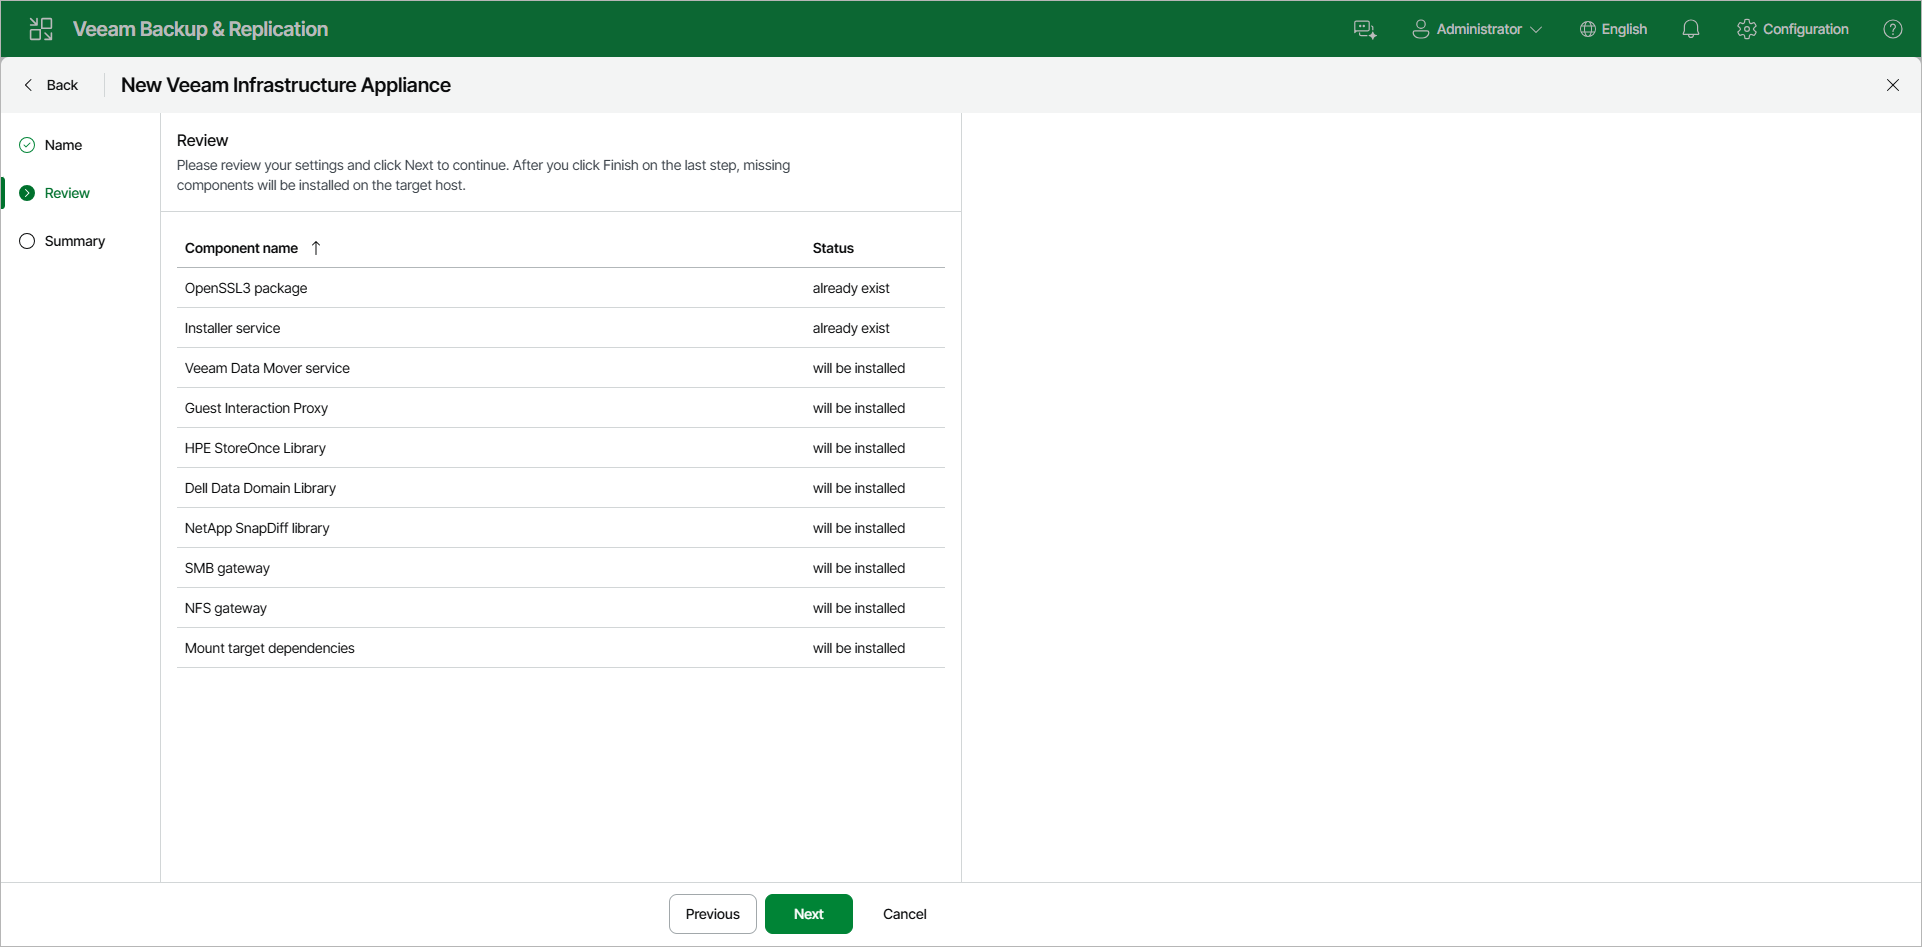Click the New Veeam Infrastructure Appliance heading
The height and width of the screenshot is (947, 1922).
click(286, 85)
